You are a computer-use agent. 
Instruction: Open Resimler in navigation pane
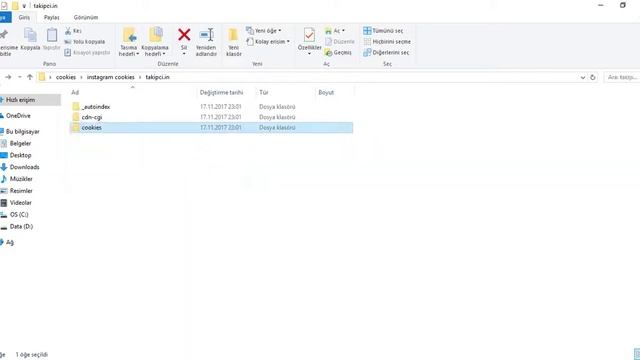pos(21,191)
